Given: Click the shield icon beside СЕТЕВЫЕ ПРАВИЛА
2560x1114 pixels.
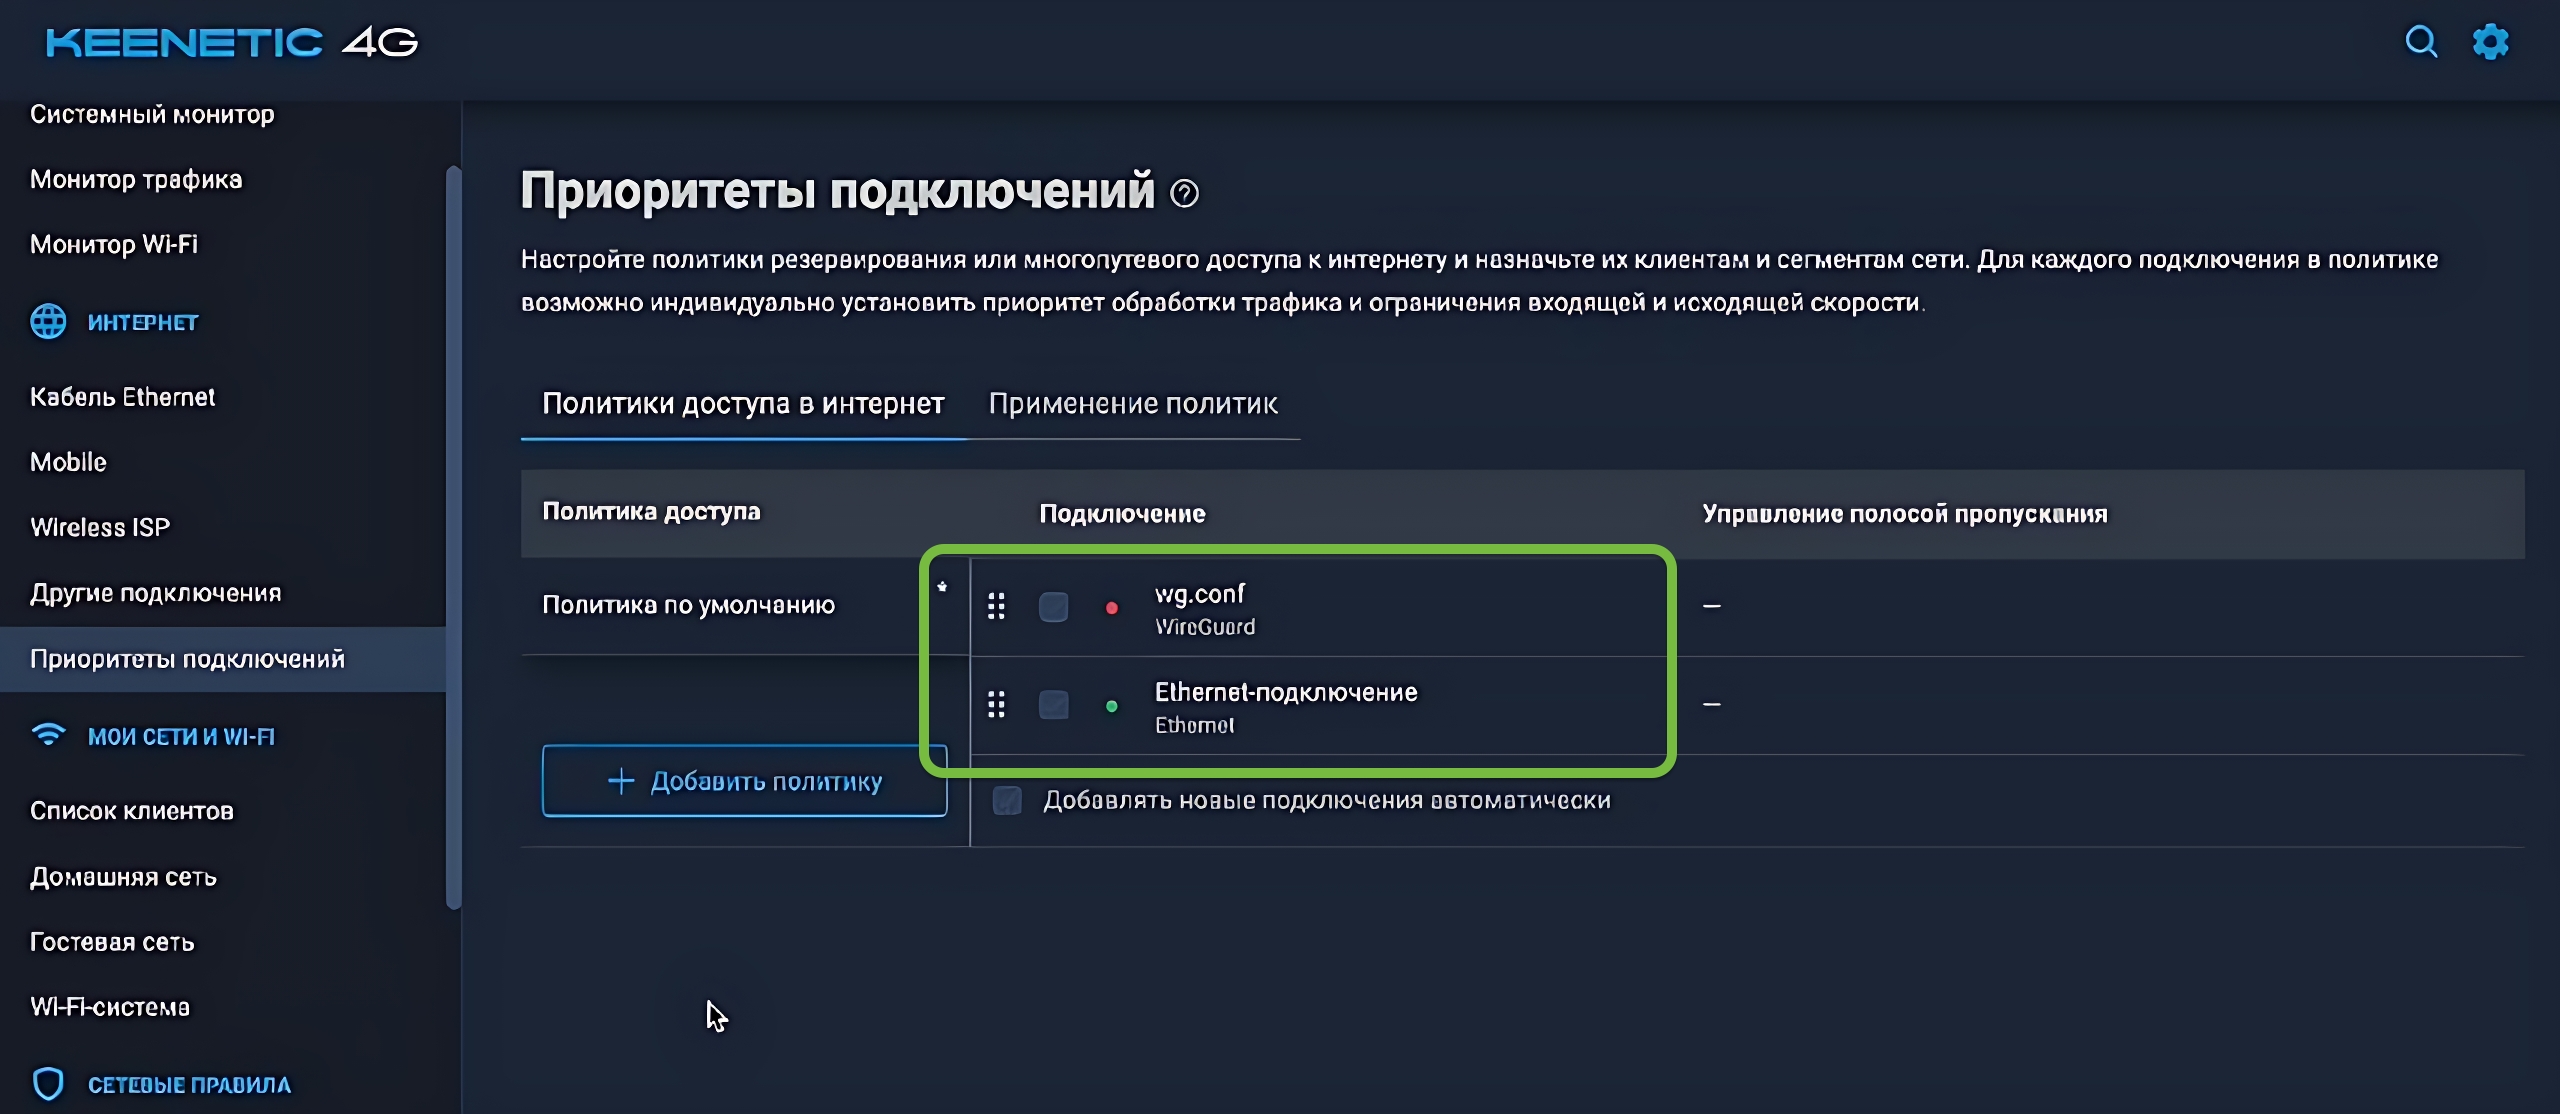Looking at the screenshot, I should 48,1084.
